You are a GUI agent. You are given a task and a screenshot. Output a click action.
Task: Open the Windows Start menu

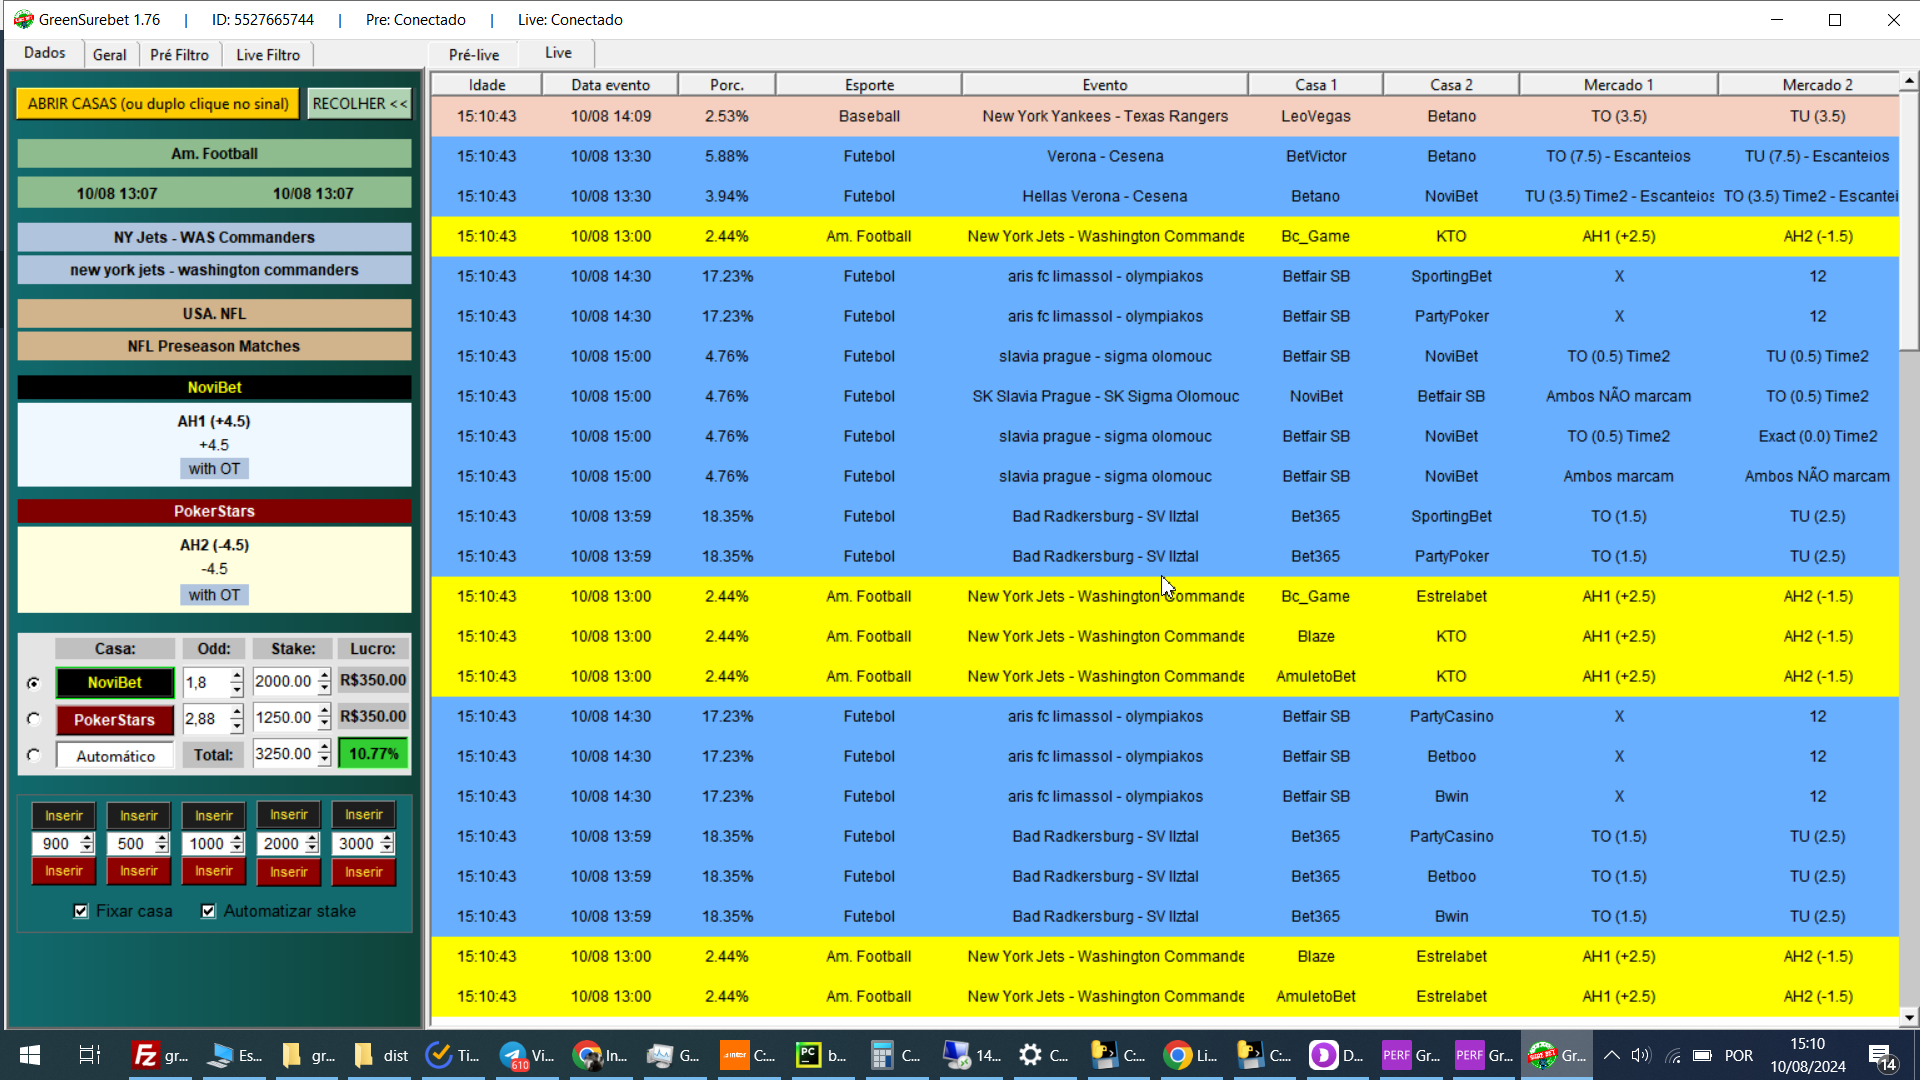point(29,1055)
